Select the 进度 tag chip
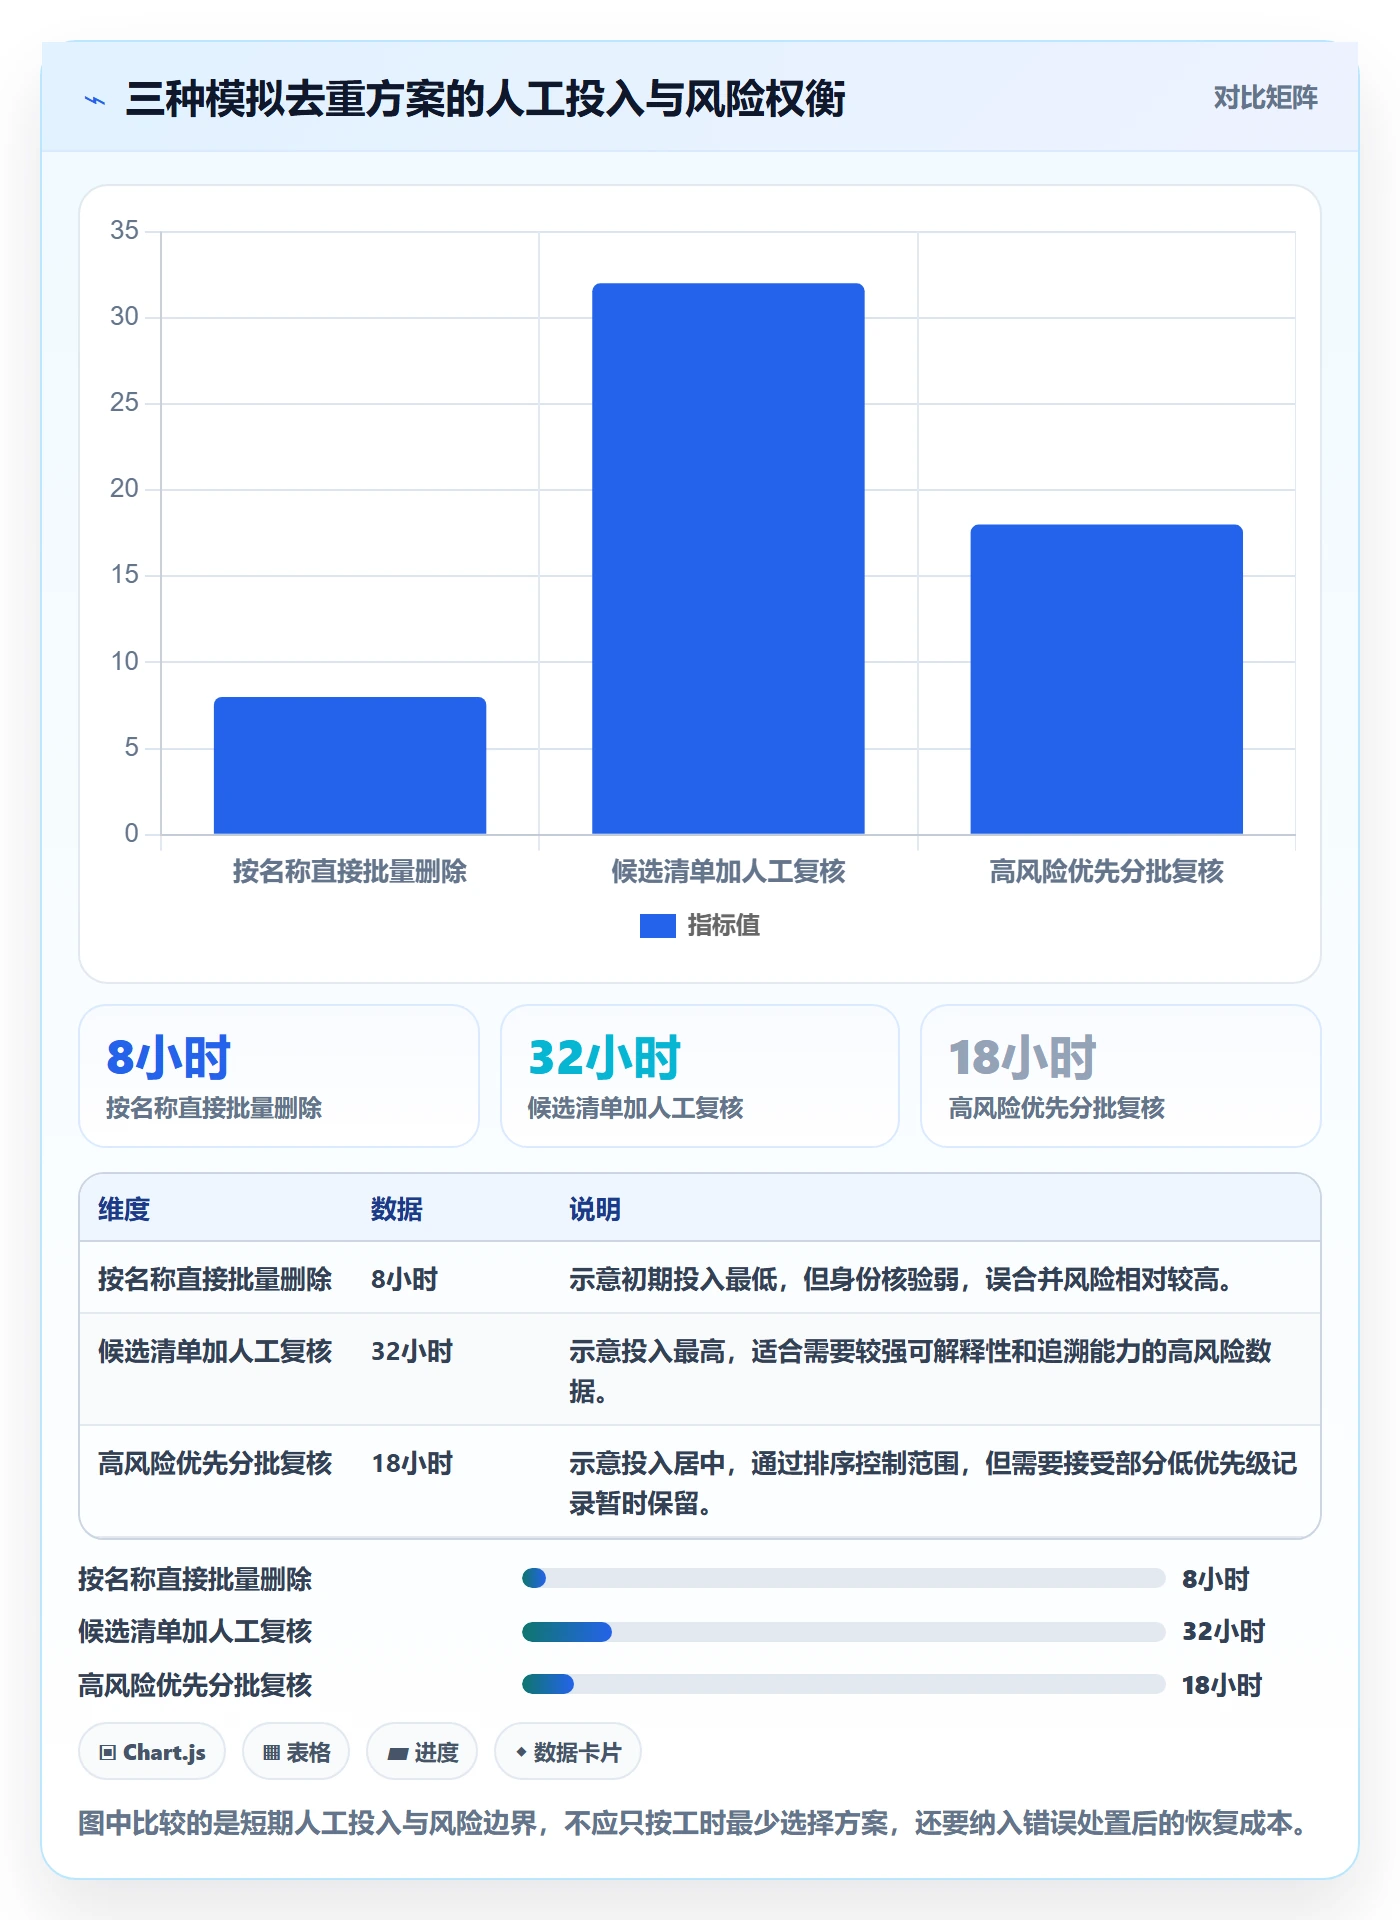This screenshot has height=1920, width=1400. (x=422, y=1751)
